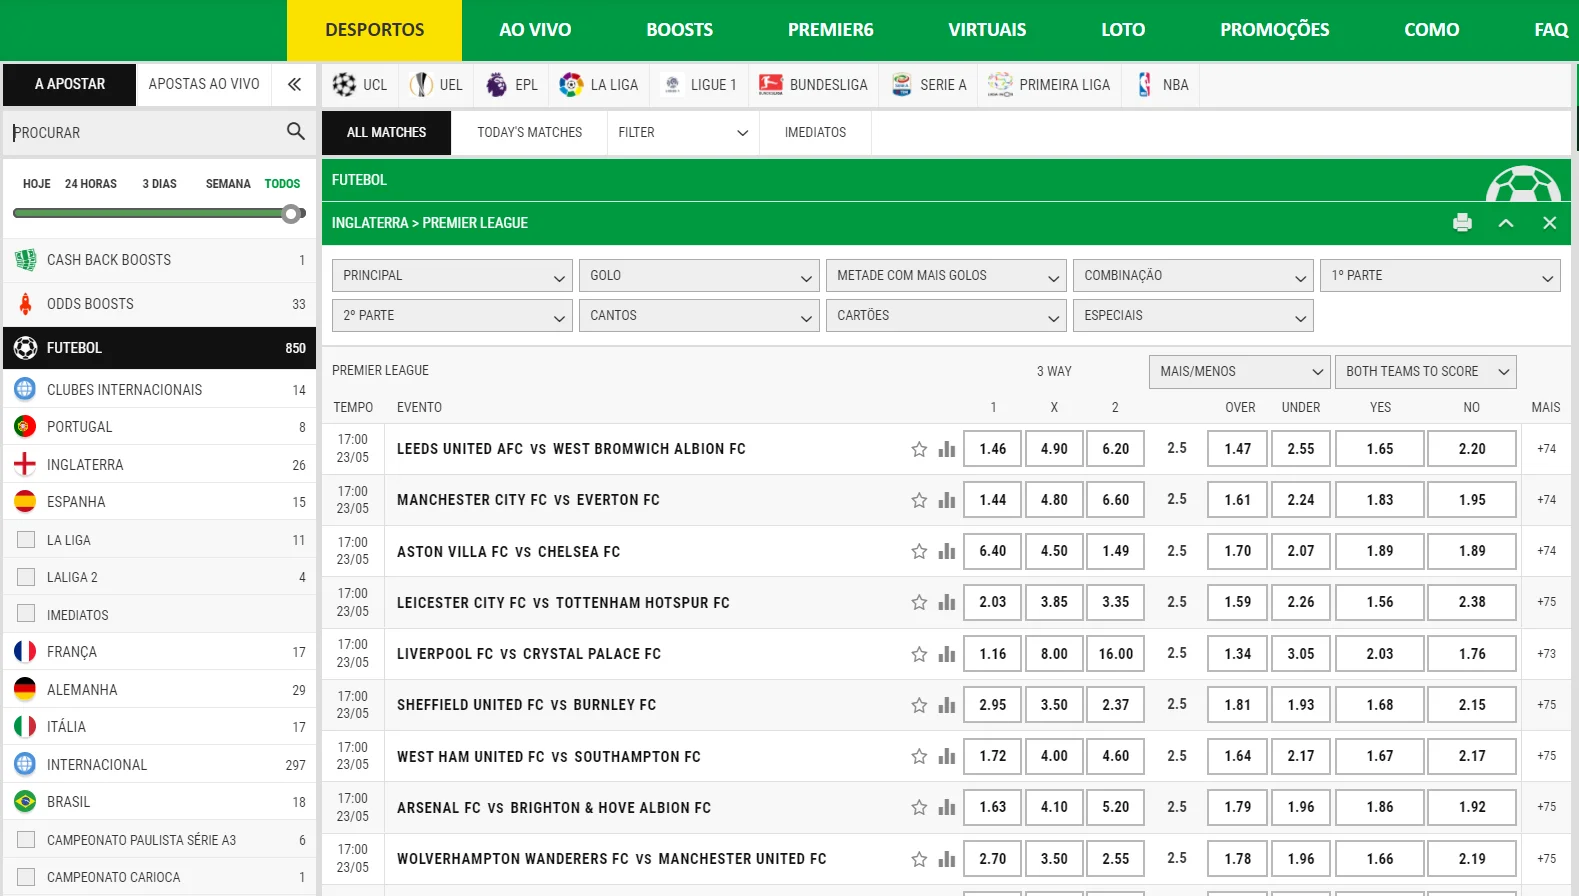Favorite Aston Villa vs Chelsea match
Image resolution: width=1579 pixels, height=896 pixels.
pos(919,551)
